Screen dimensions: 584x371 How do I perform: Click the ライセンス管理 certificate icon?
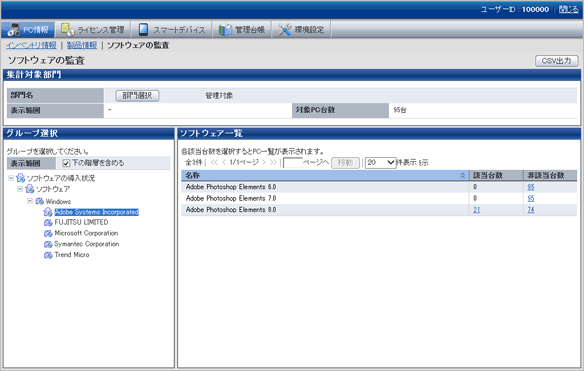67,29
